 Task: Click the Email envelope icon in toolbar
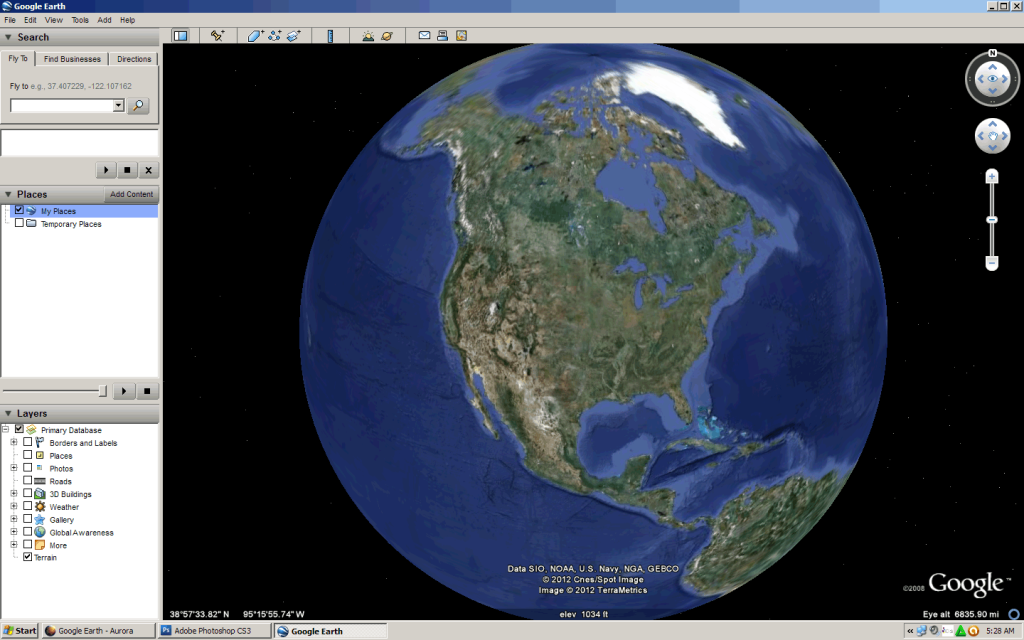[x=424, y=36]
